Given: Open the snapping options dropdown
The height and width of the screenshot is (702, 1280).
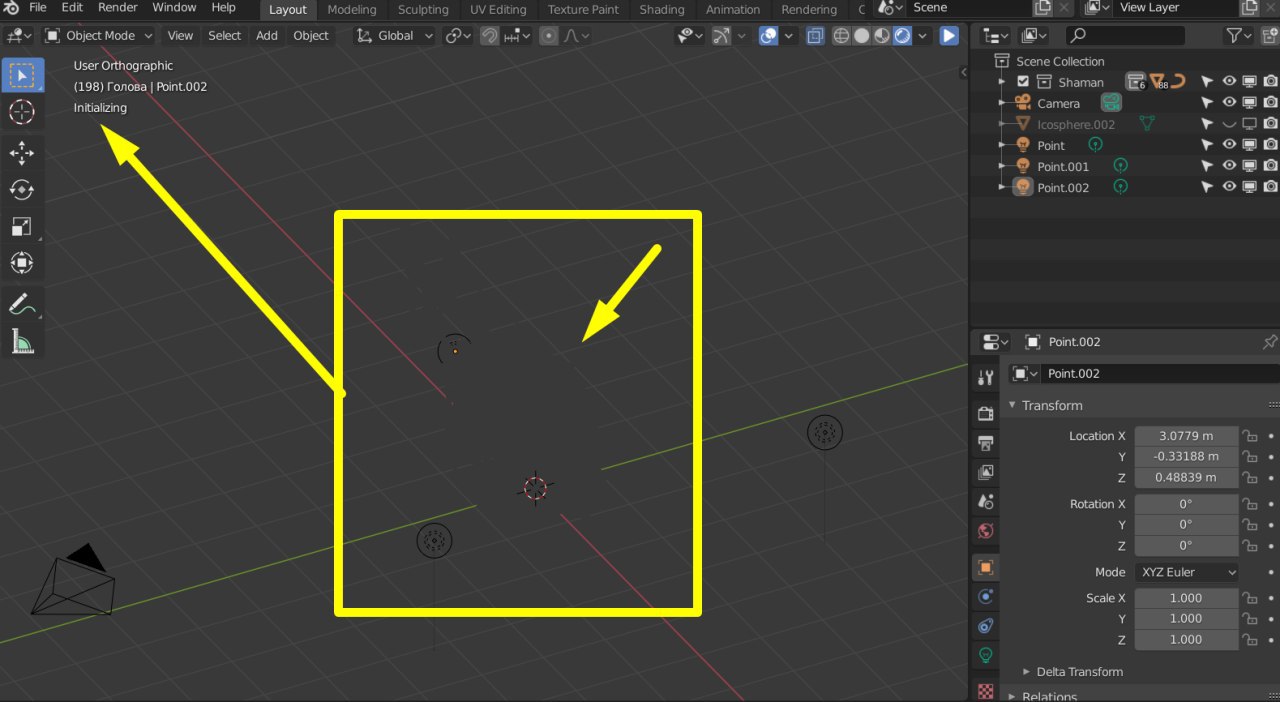Looking at the screenshot, I should [x=517, y=36].
